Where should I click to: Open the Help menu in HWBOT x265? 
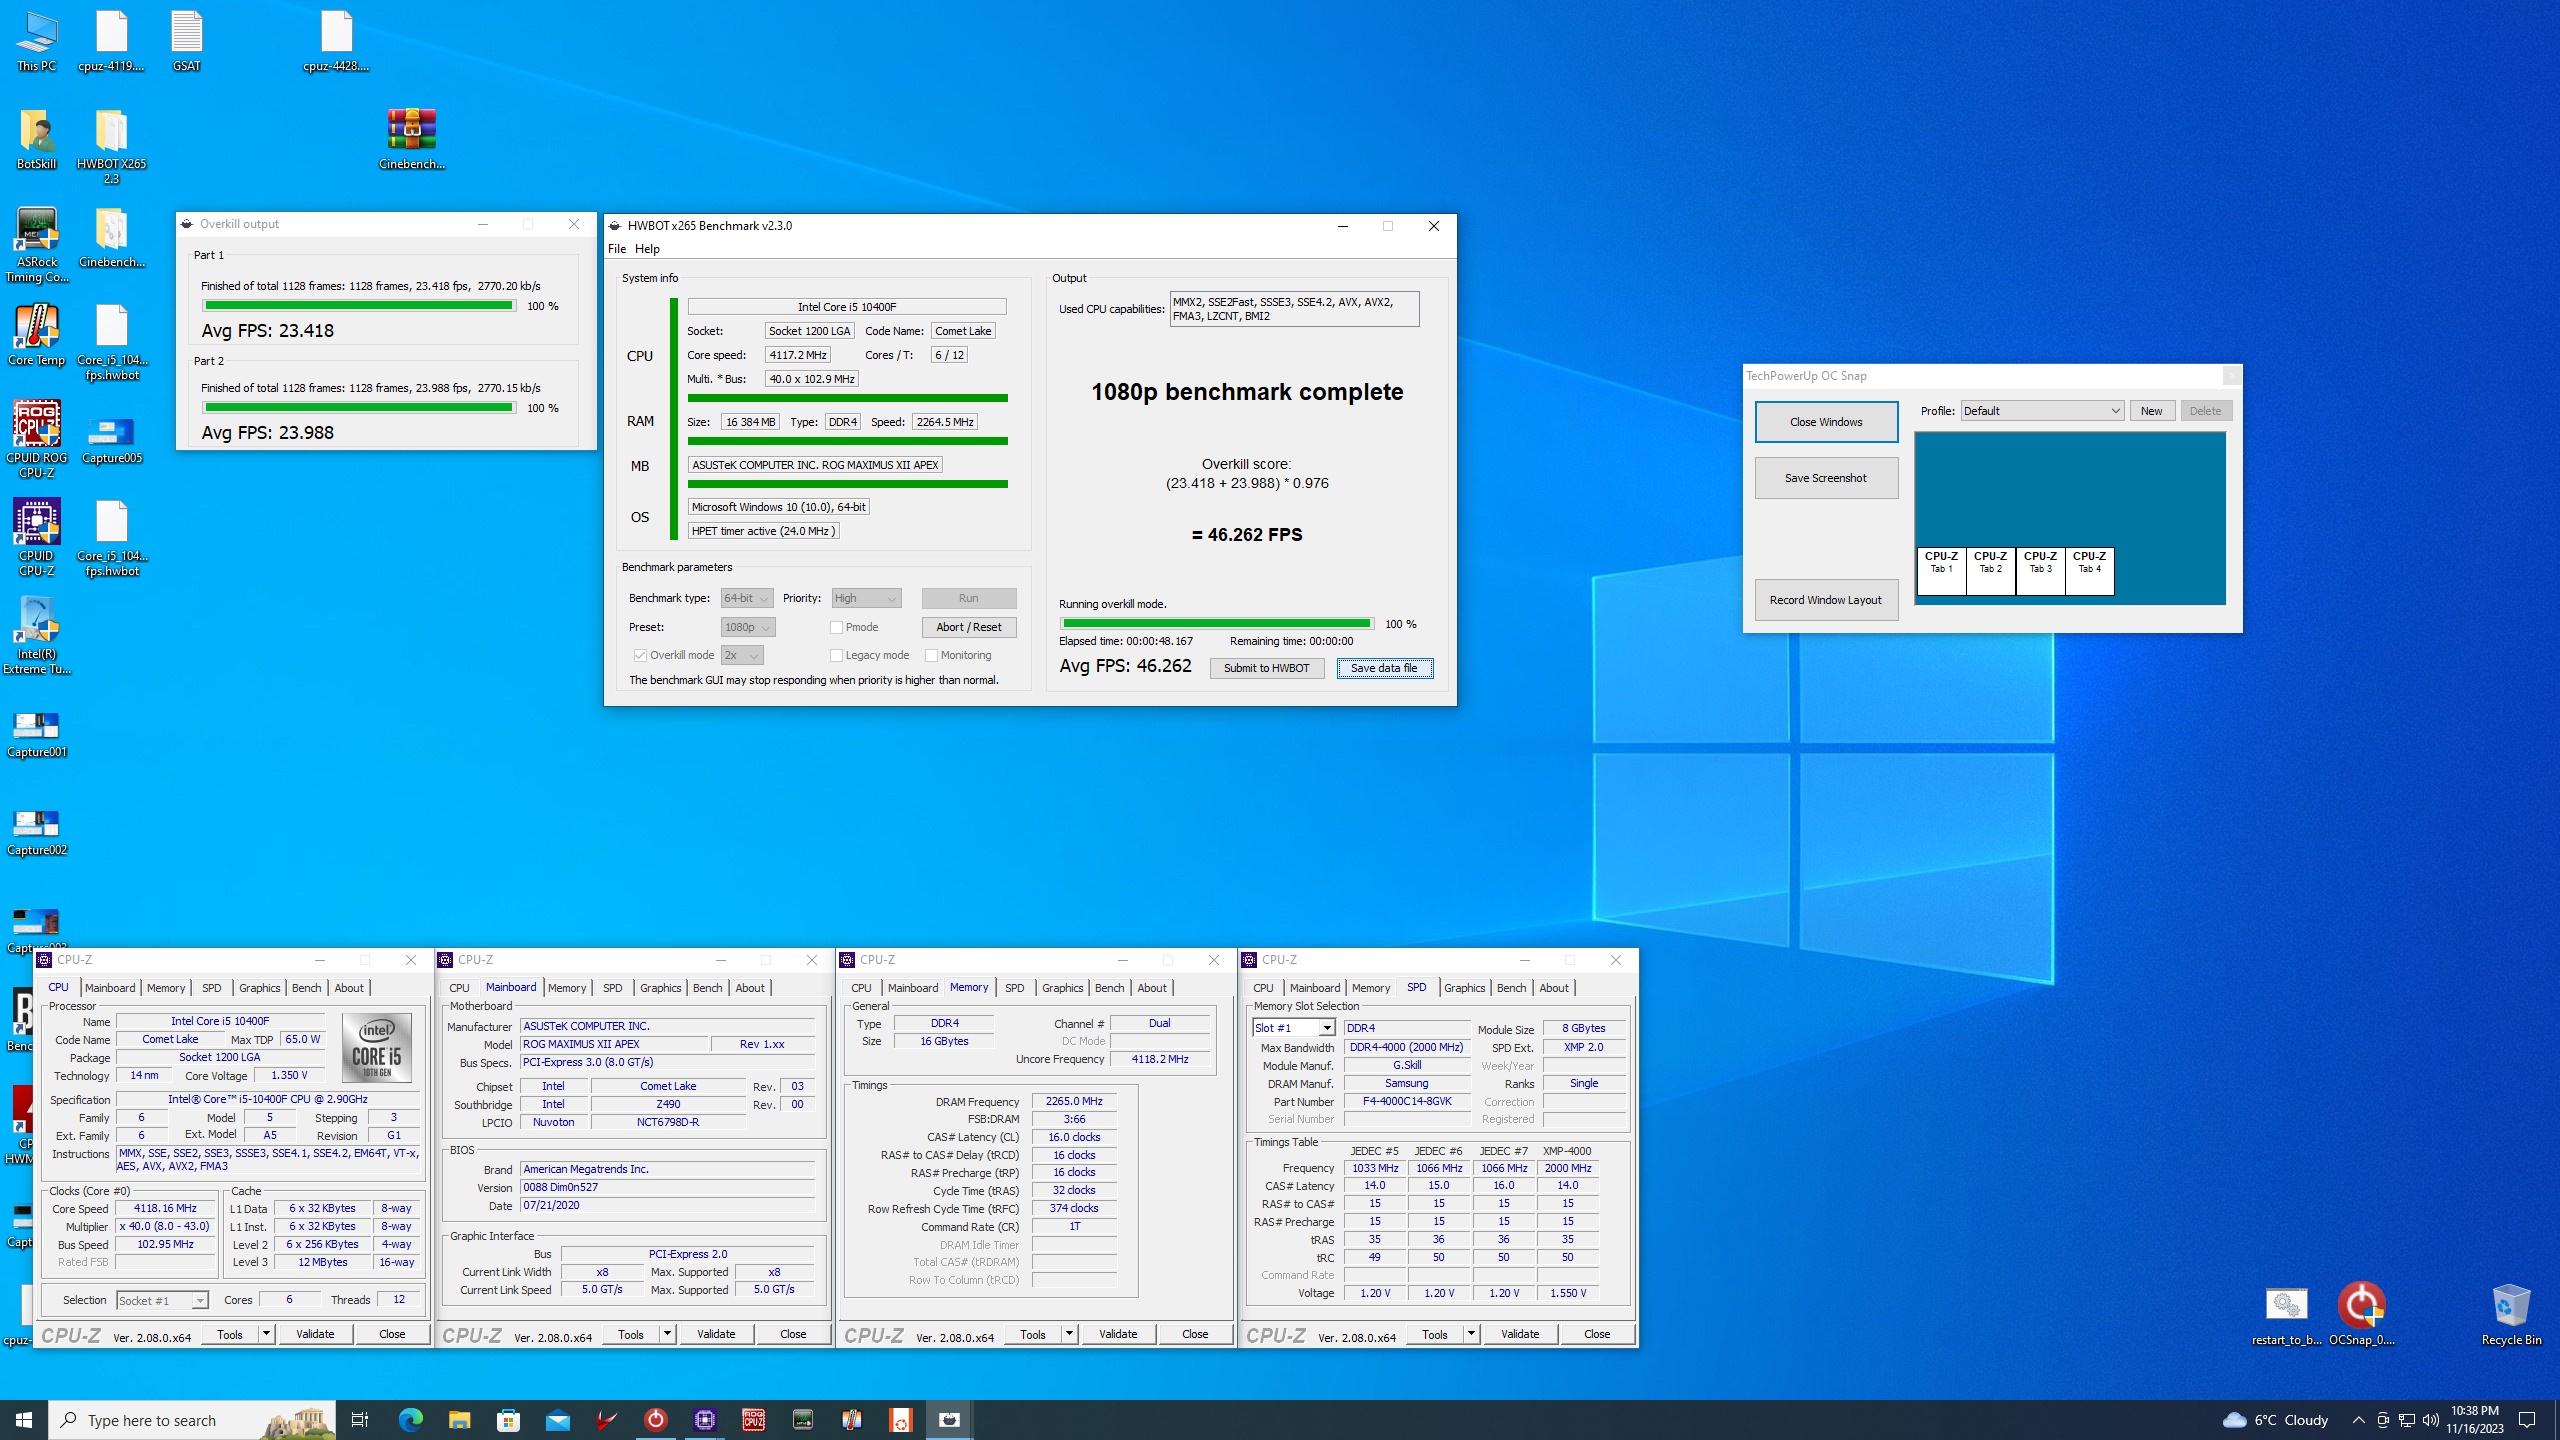click(647, 249)
